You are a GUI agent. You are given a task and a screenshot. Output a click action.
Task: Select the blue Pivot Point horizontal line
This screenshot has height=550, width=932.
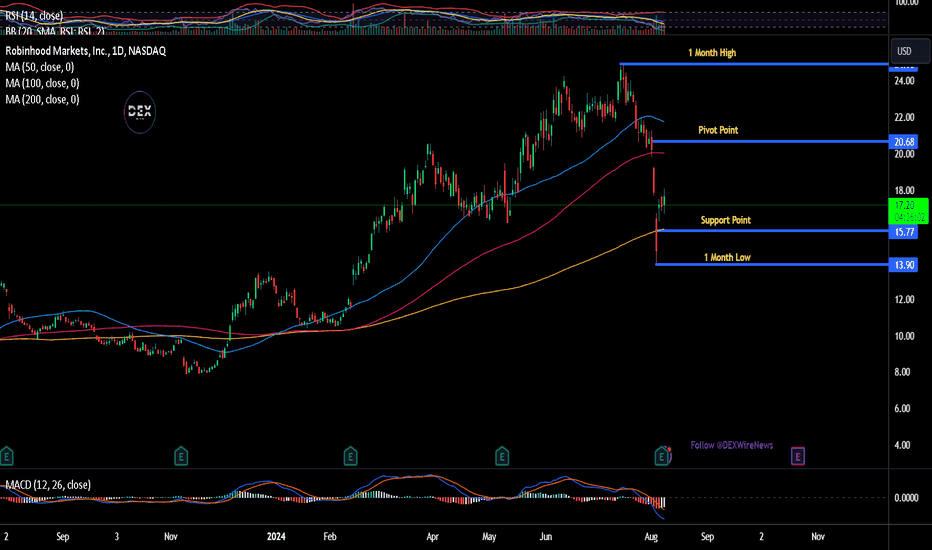click(770, 141)
